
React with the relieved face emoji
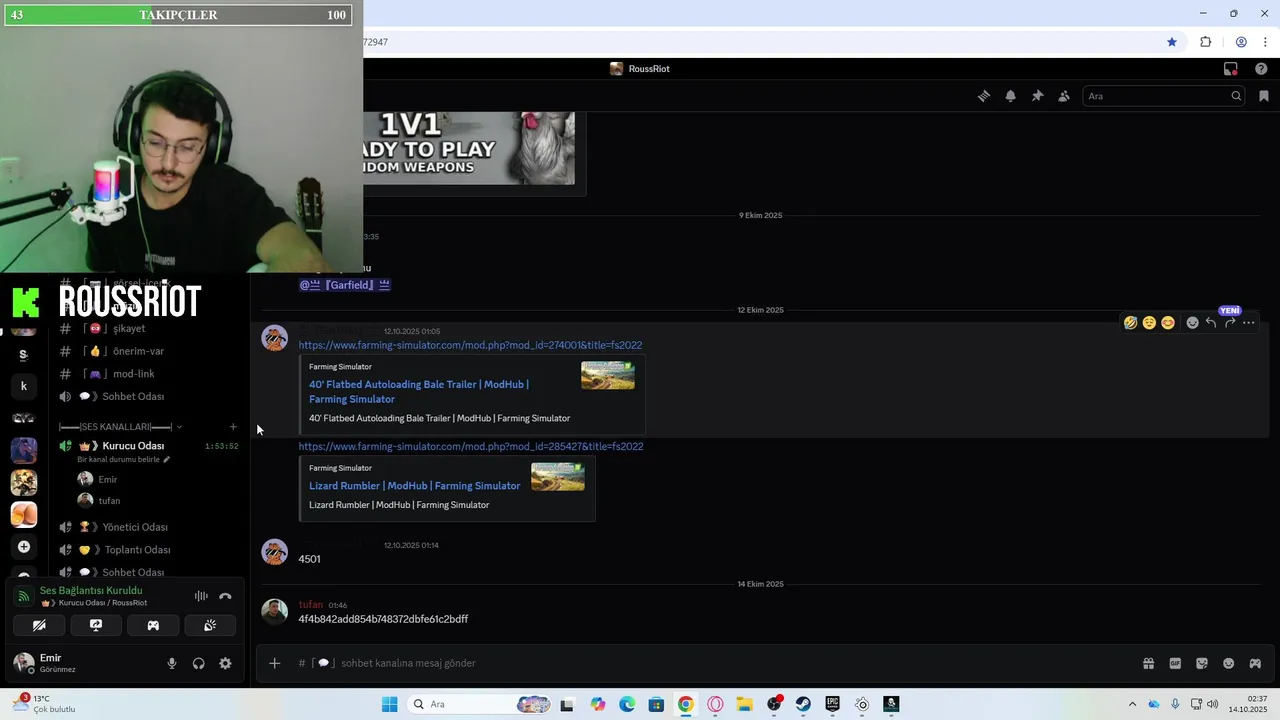(x=1149, y=323)
